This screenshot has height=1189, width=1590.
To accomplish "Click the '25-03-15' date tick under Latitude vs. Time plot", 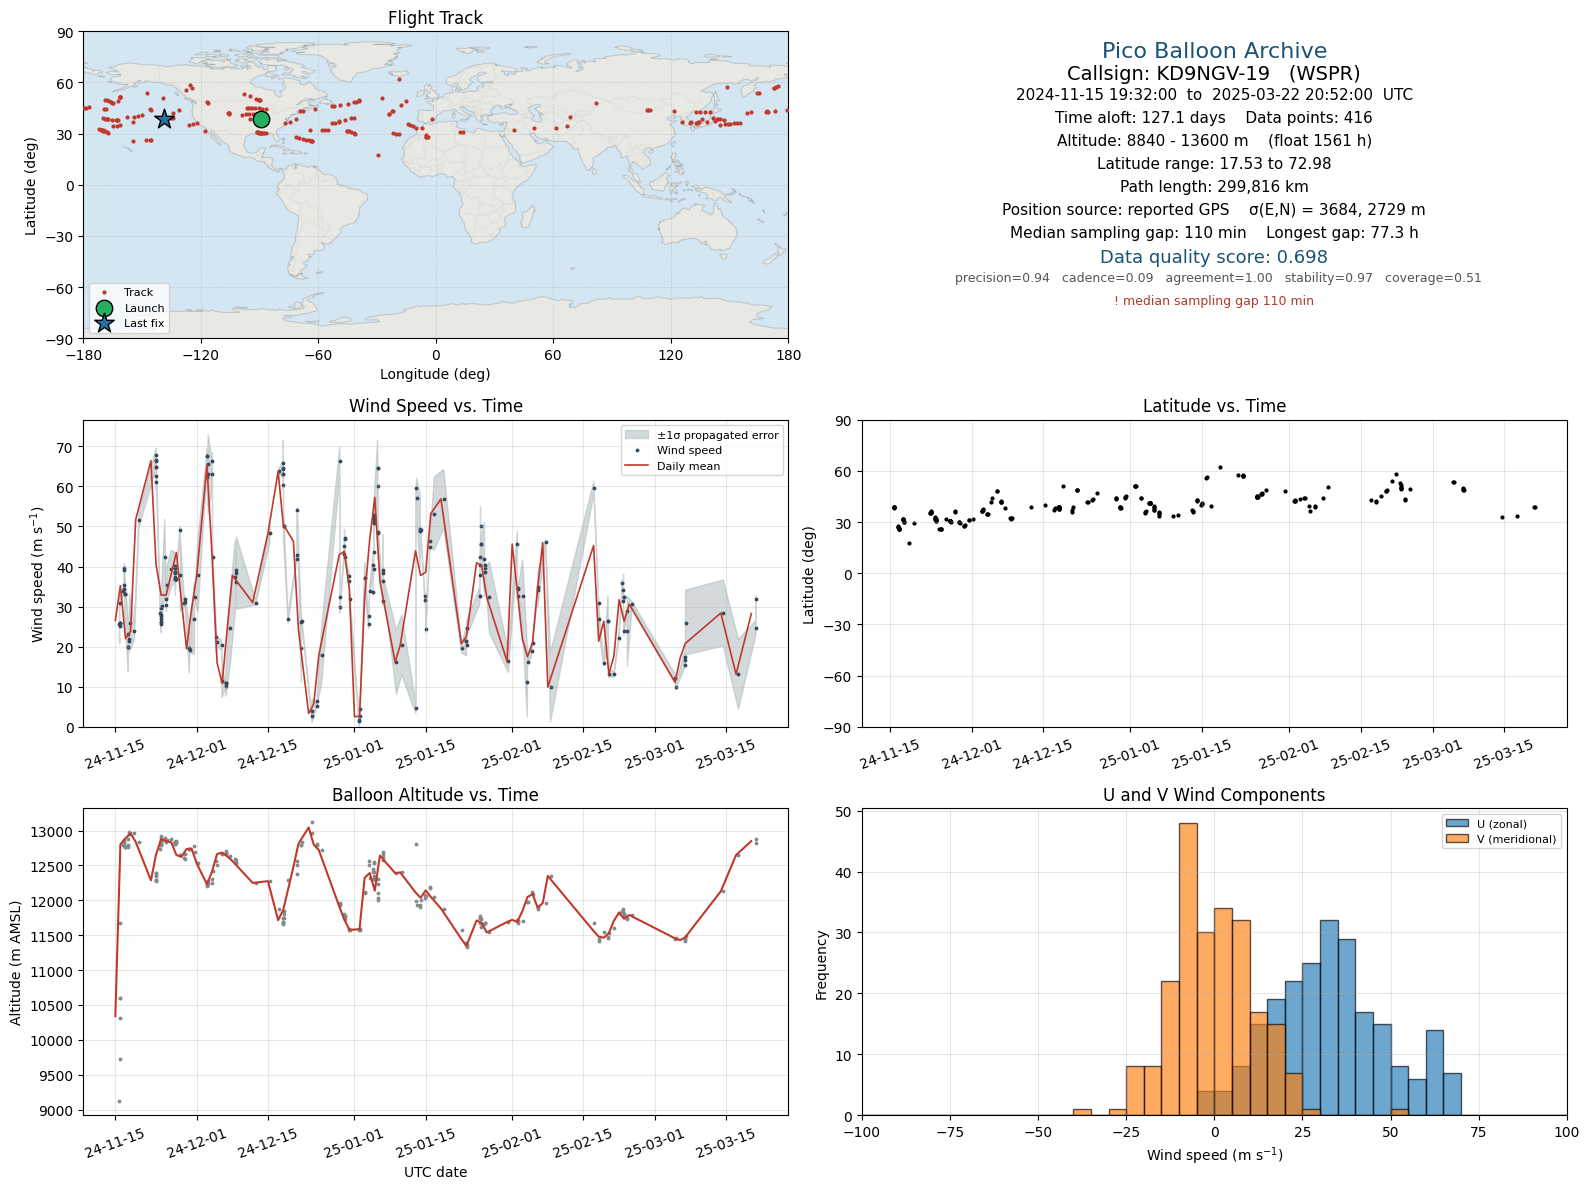I will point(1503,755).
